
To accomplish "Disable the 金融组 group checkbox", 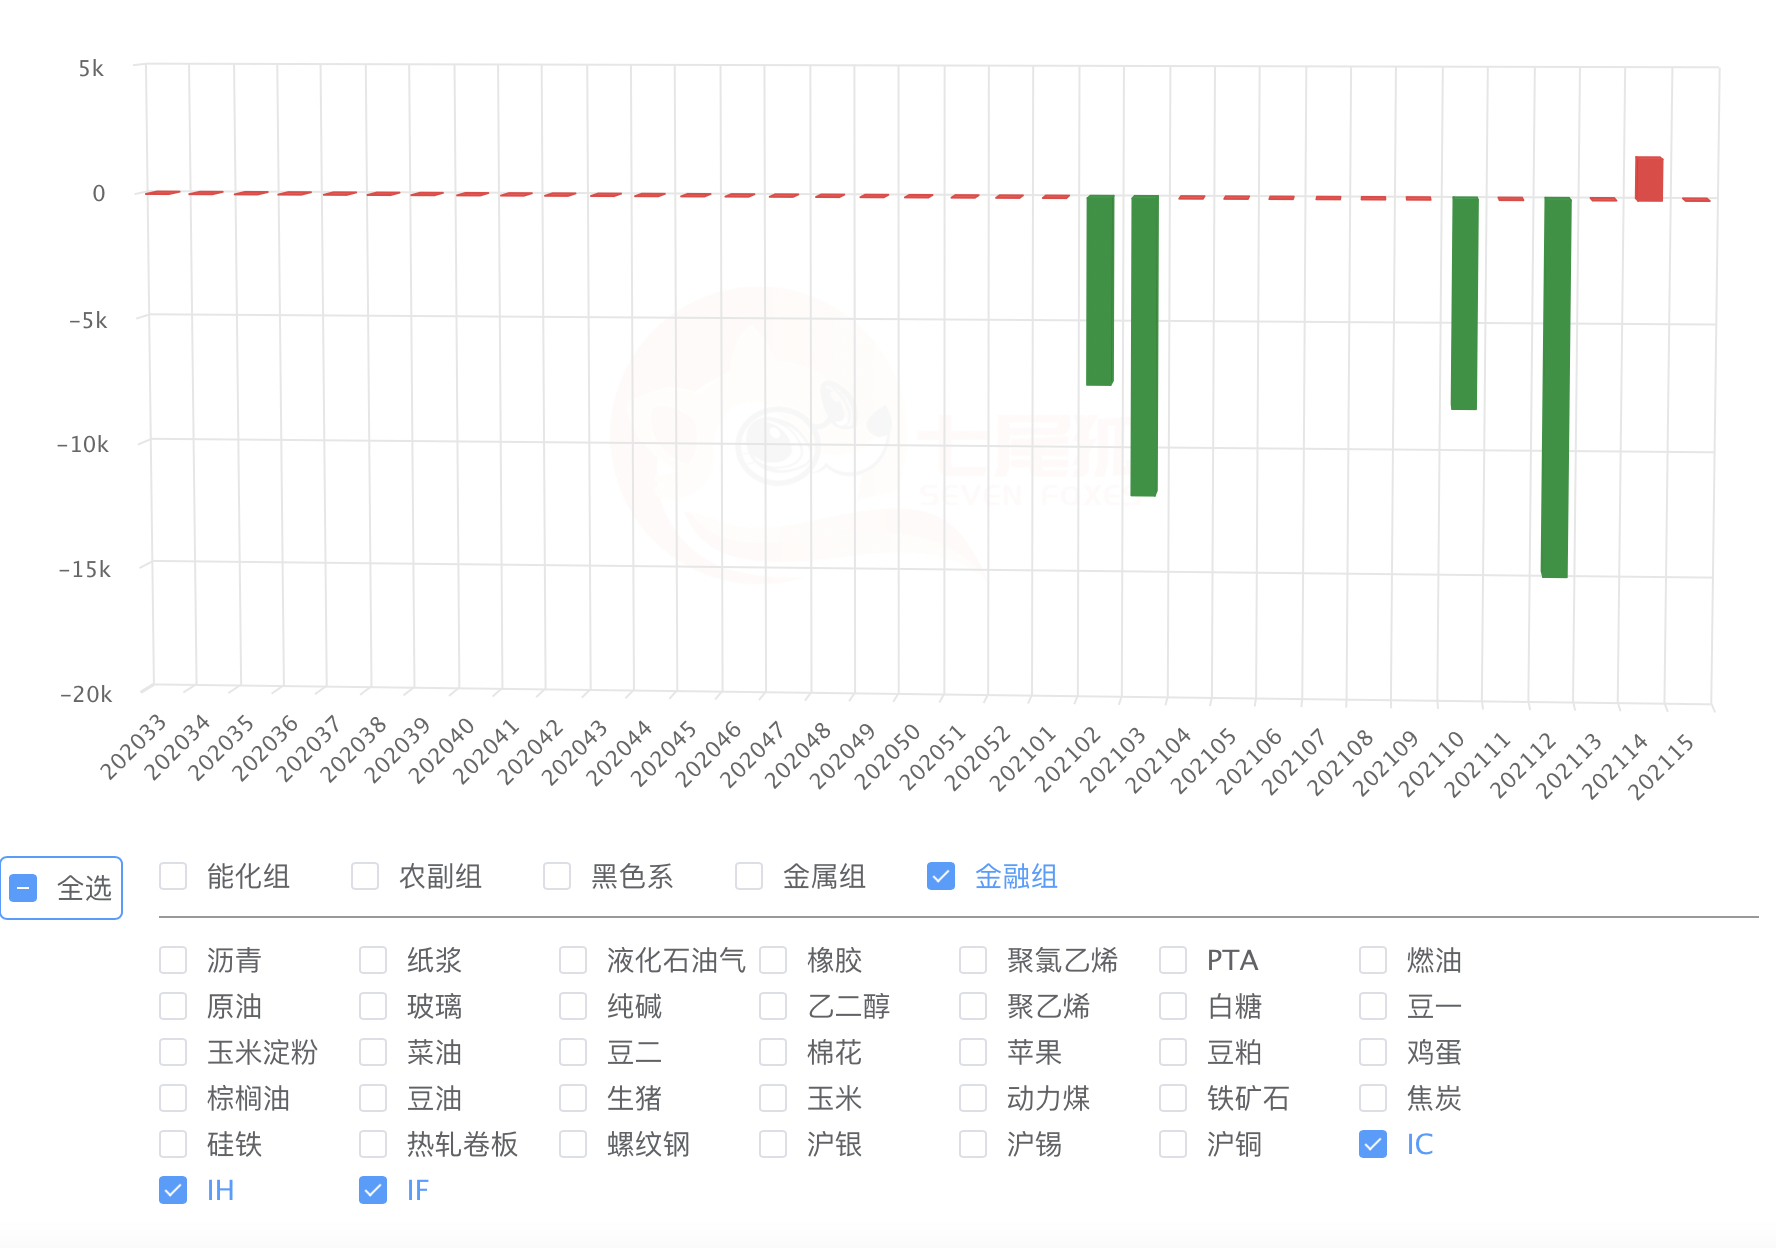I will (x=941, y=876).
